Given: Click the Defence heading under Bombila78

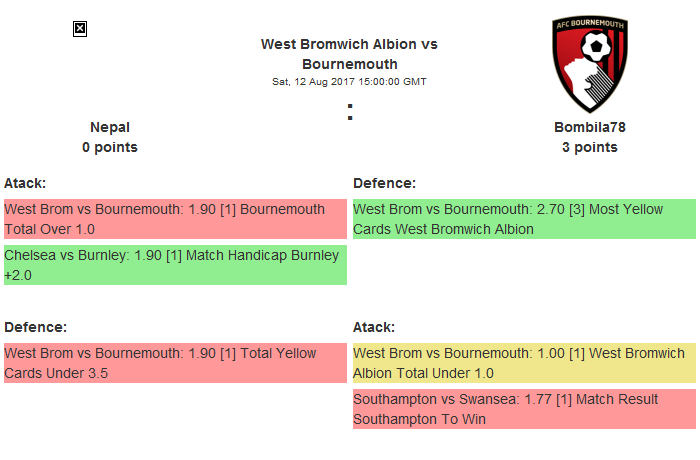Looking at the screenshot, I should point(384,183).
